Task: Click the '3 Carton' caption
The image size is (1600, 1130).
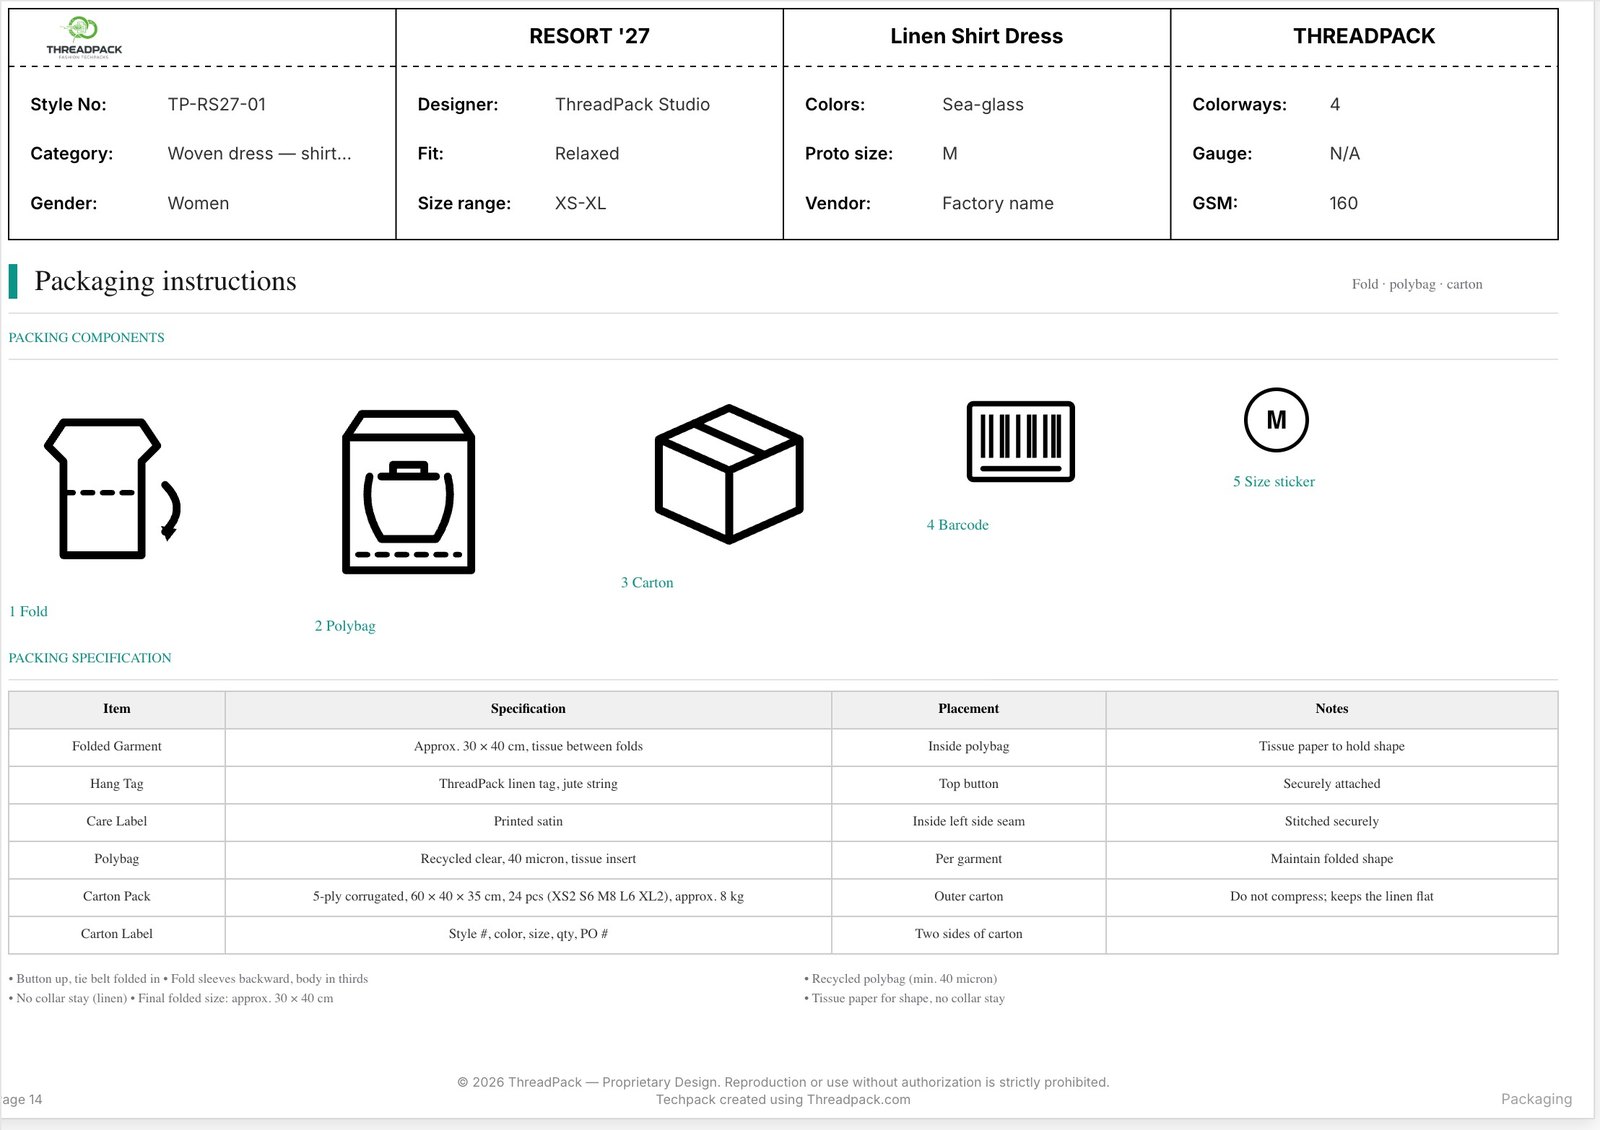Action: 647,583
